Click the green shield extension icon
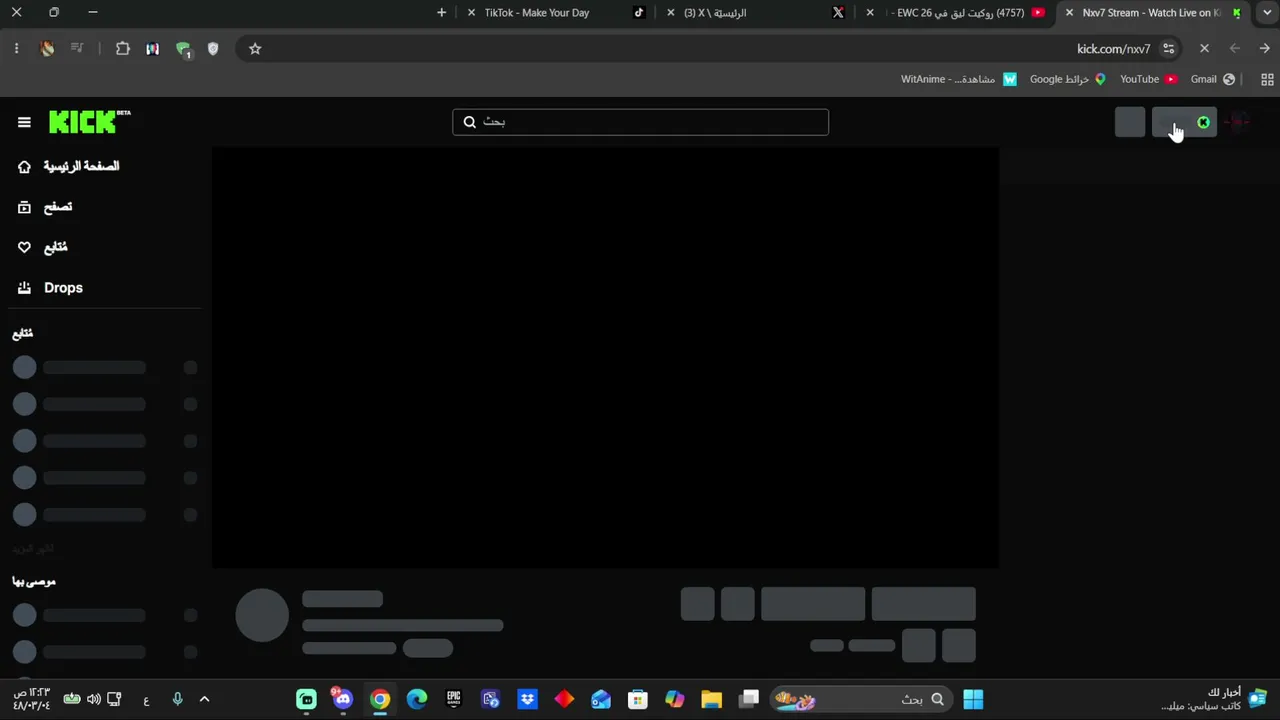The image size is (1280, 720). [x=183, y=49]
